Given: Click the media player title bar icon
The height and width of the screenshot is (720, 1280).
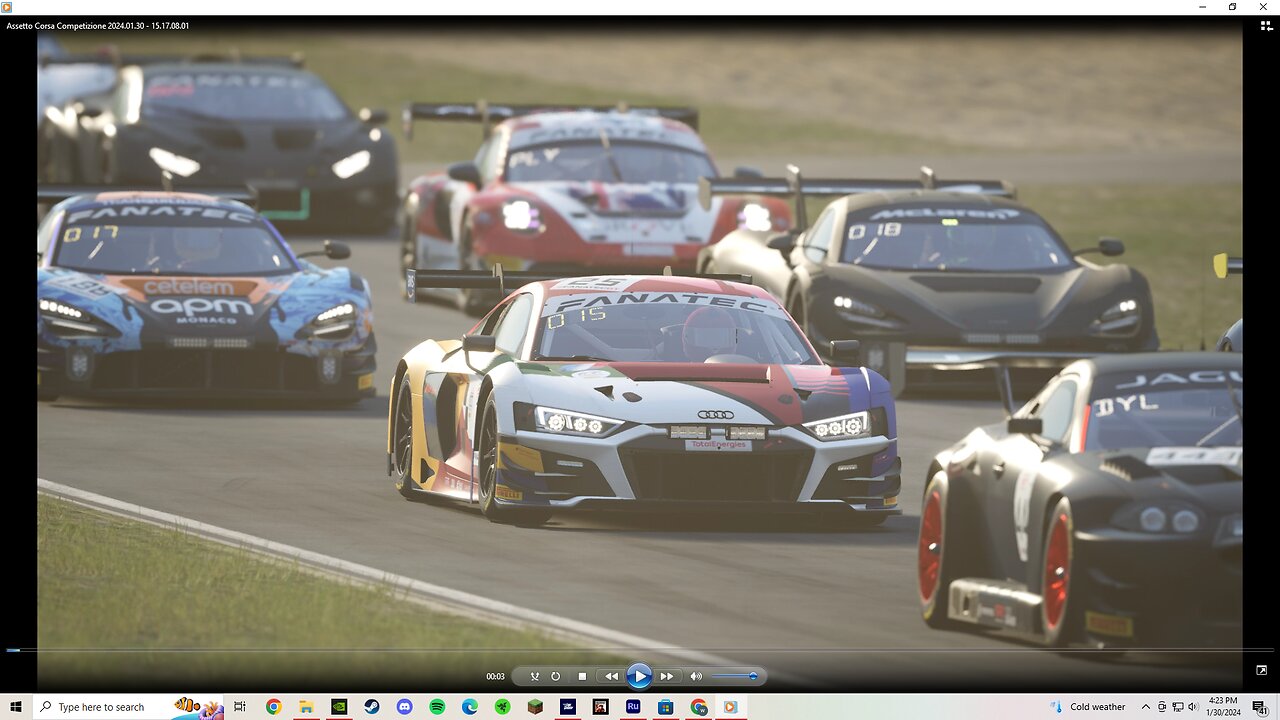Looking at the screenshot, I should (x=7, y=7).
